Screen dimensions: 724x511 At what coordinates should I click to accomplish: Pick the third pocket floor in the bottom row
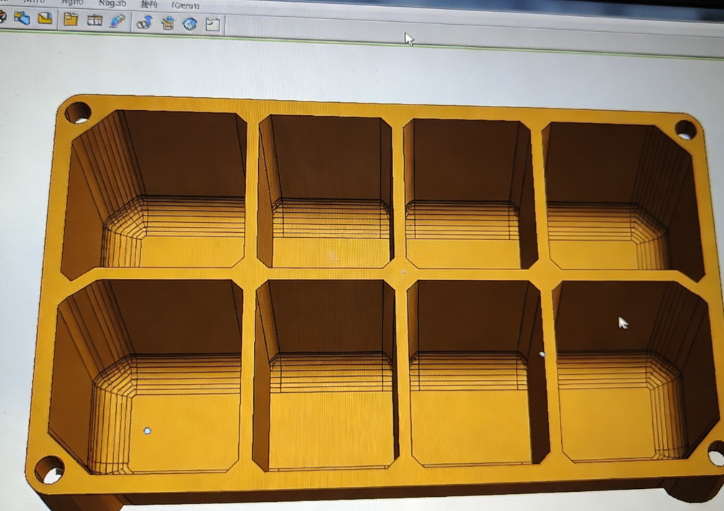pyautogui.click(x=470, y=425)
